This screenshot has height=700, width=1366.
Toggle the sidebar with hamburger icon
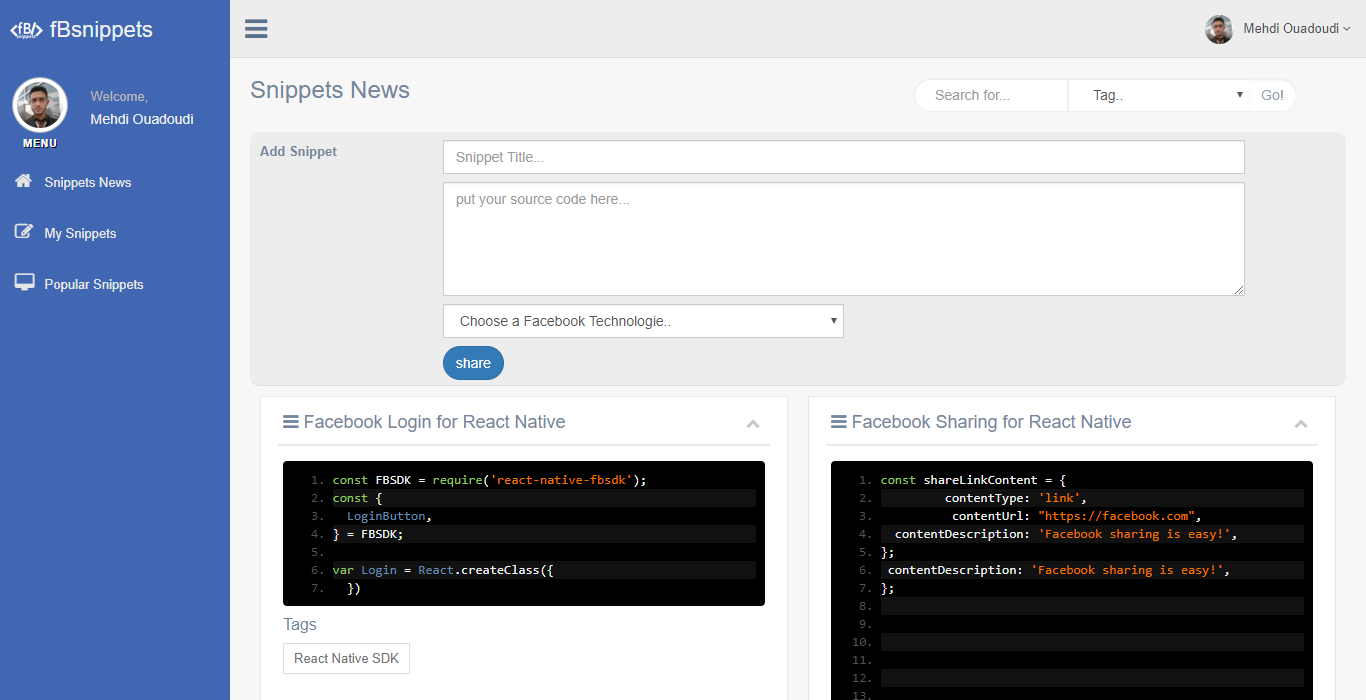point(256,28)
